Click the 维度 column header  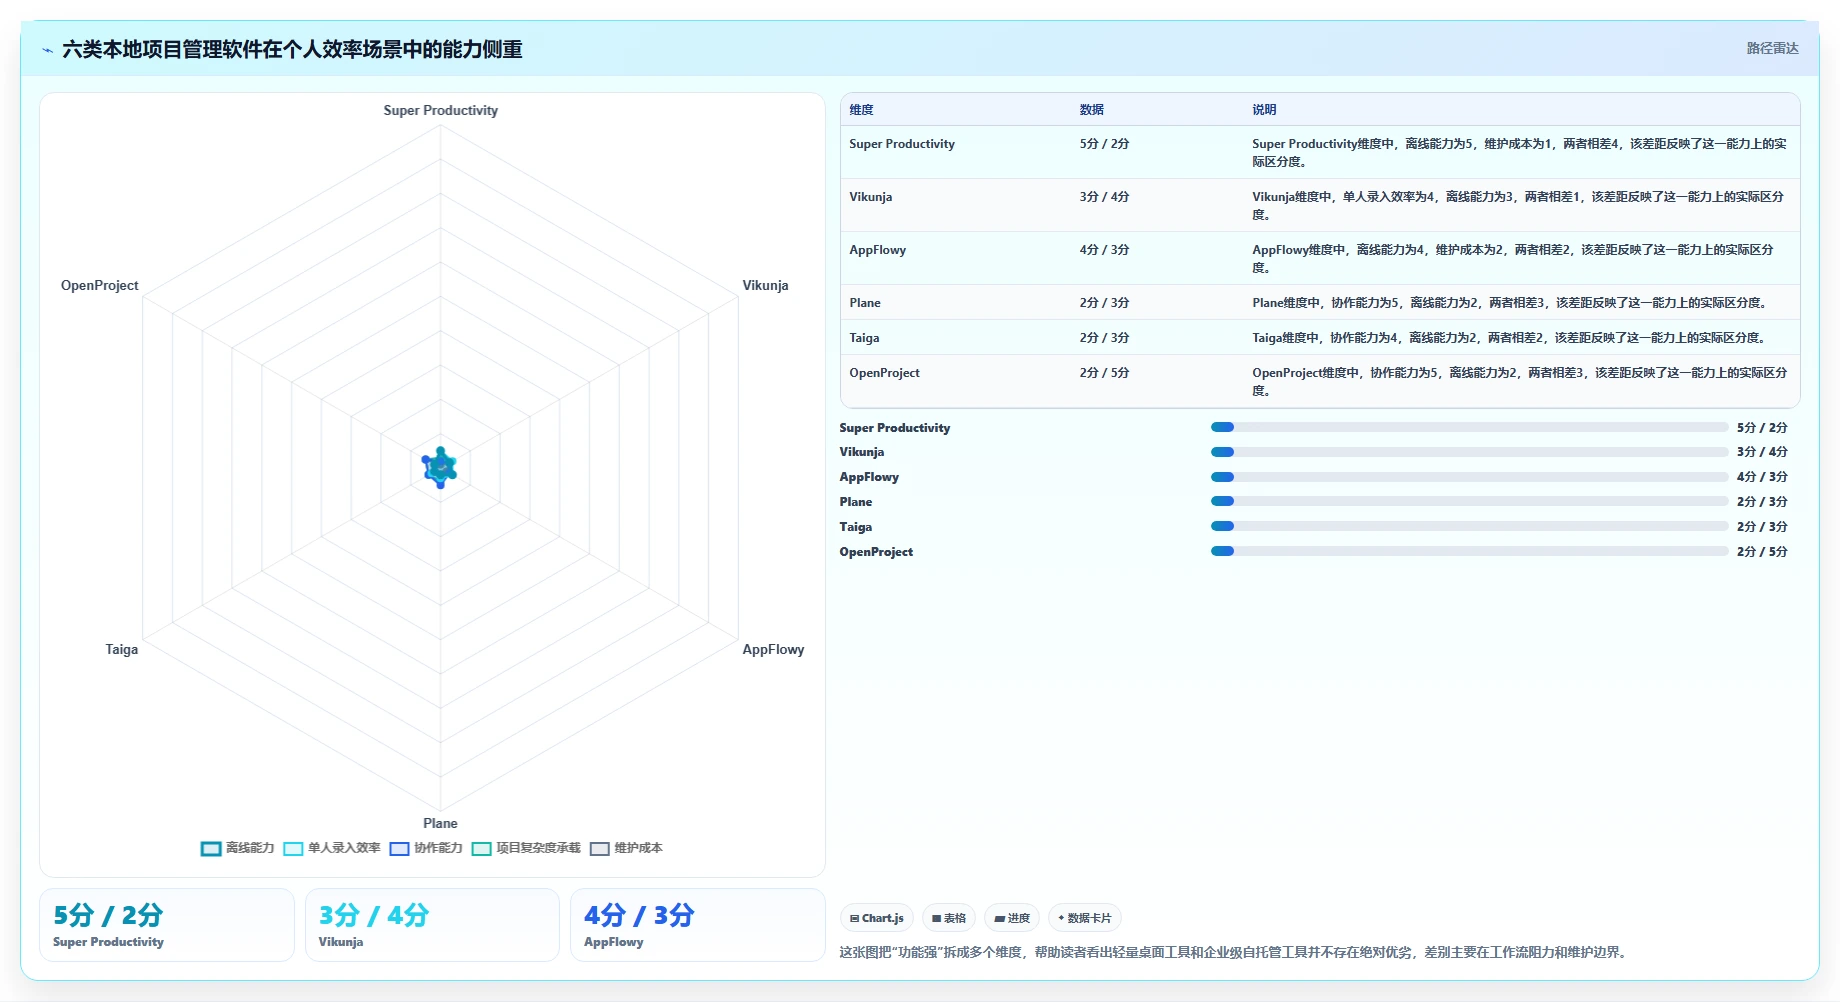coord(861,110)
